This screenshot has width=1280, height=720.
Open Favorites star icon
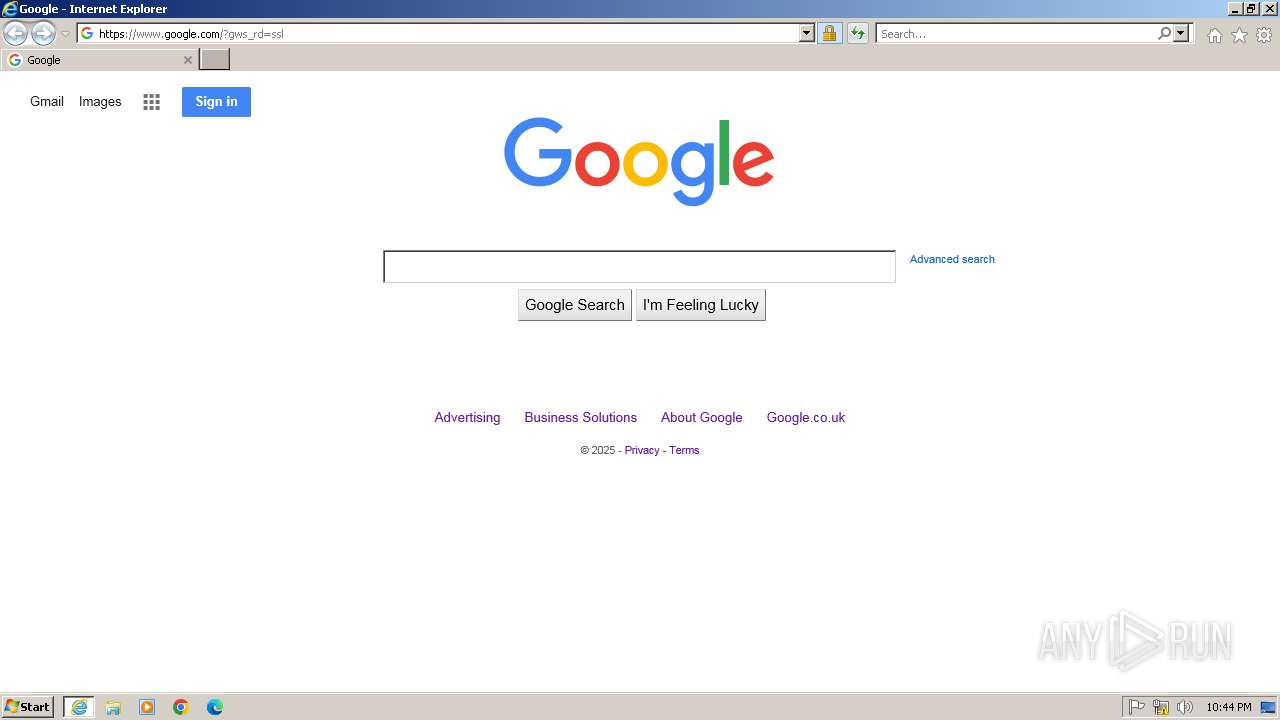(x=1239, y=35)
